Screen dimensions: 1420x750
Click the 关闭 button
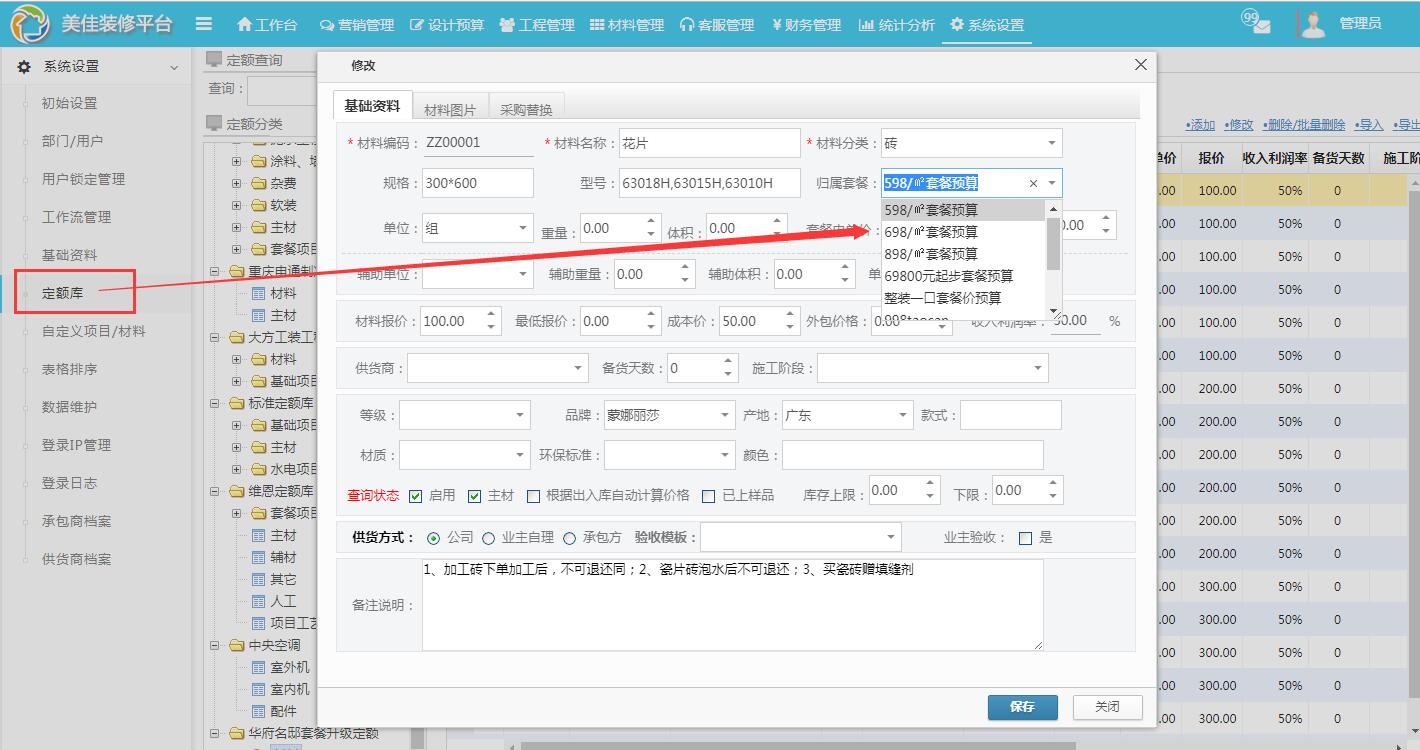tap(1107, 707)
